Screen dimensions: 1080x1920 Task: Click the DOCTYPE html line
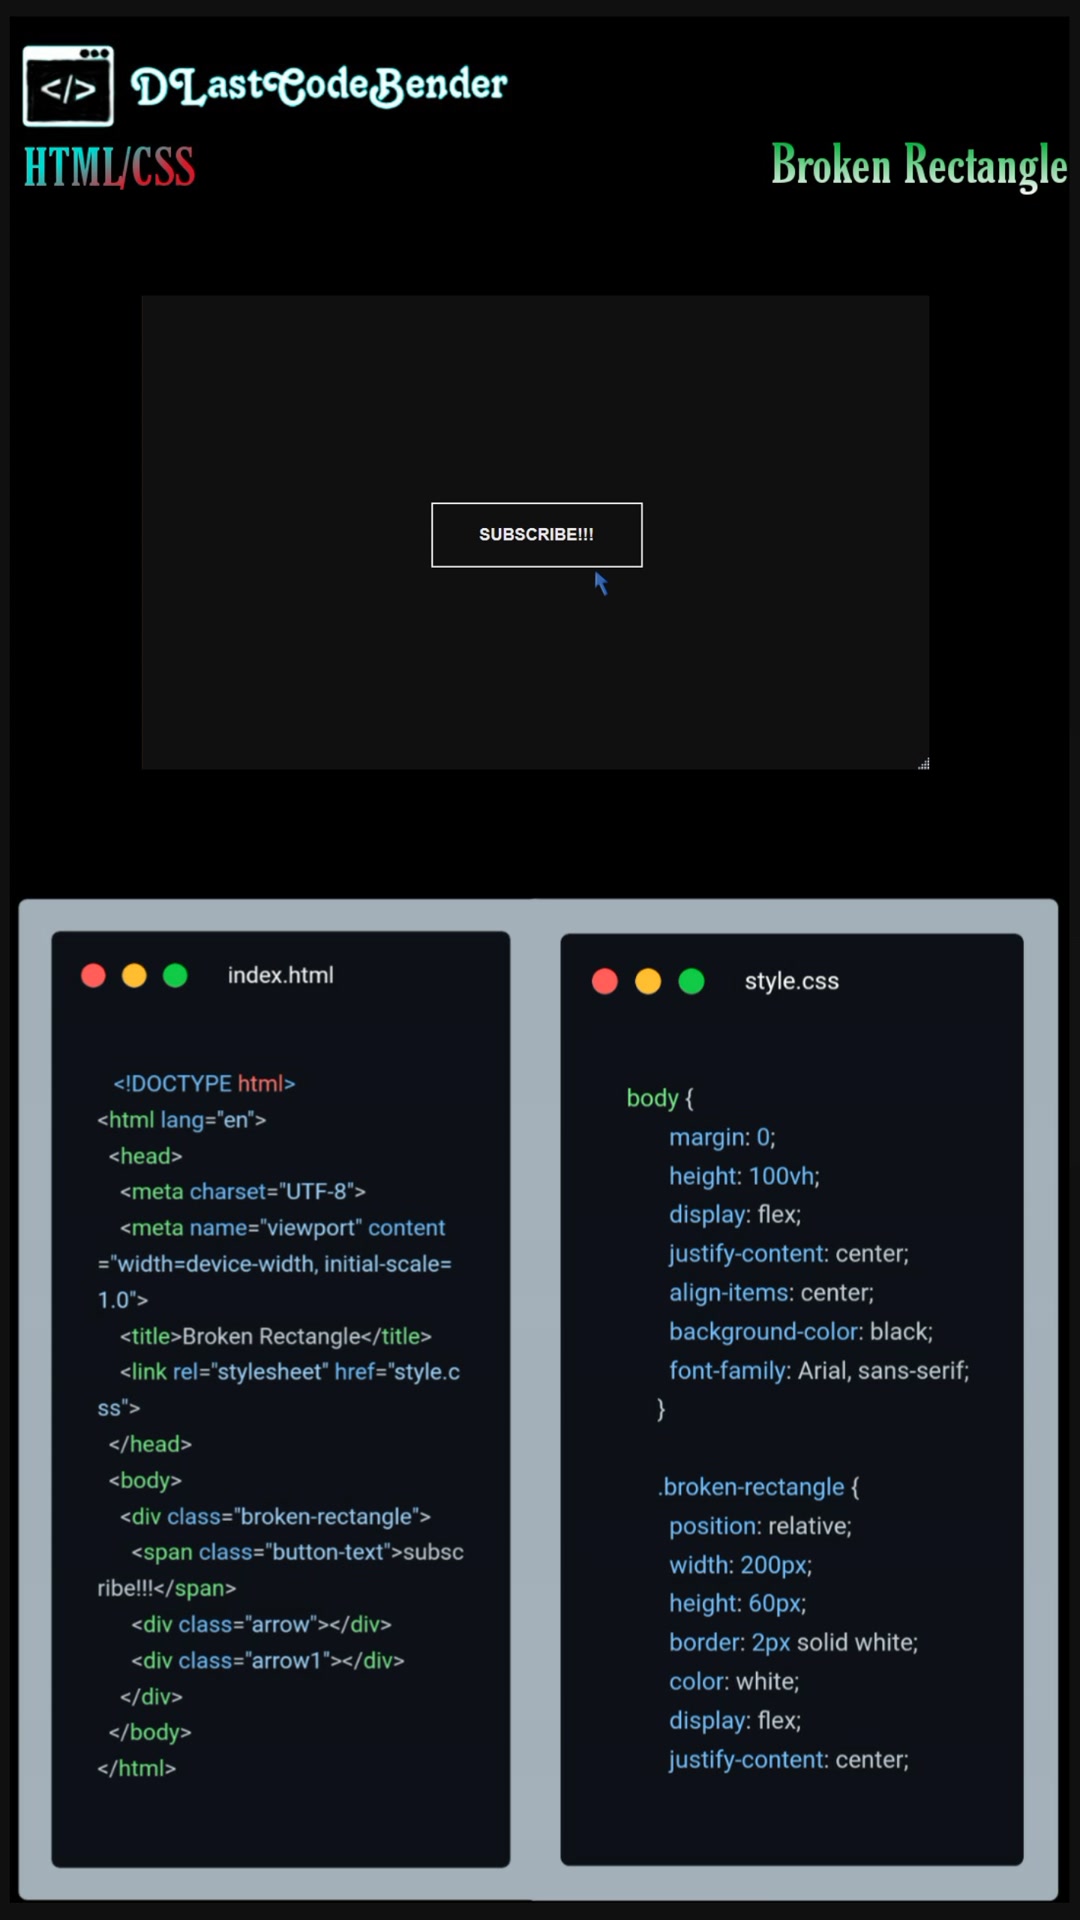pyautogui.click(x=204, y=1084)
